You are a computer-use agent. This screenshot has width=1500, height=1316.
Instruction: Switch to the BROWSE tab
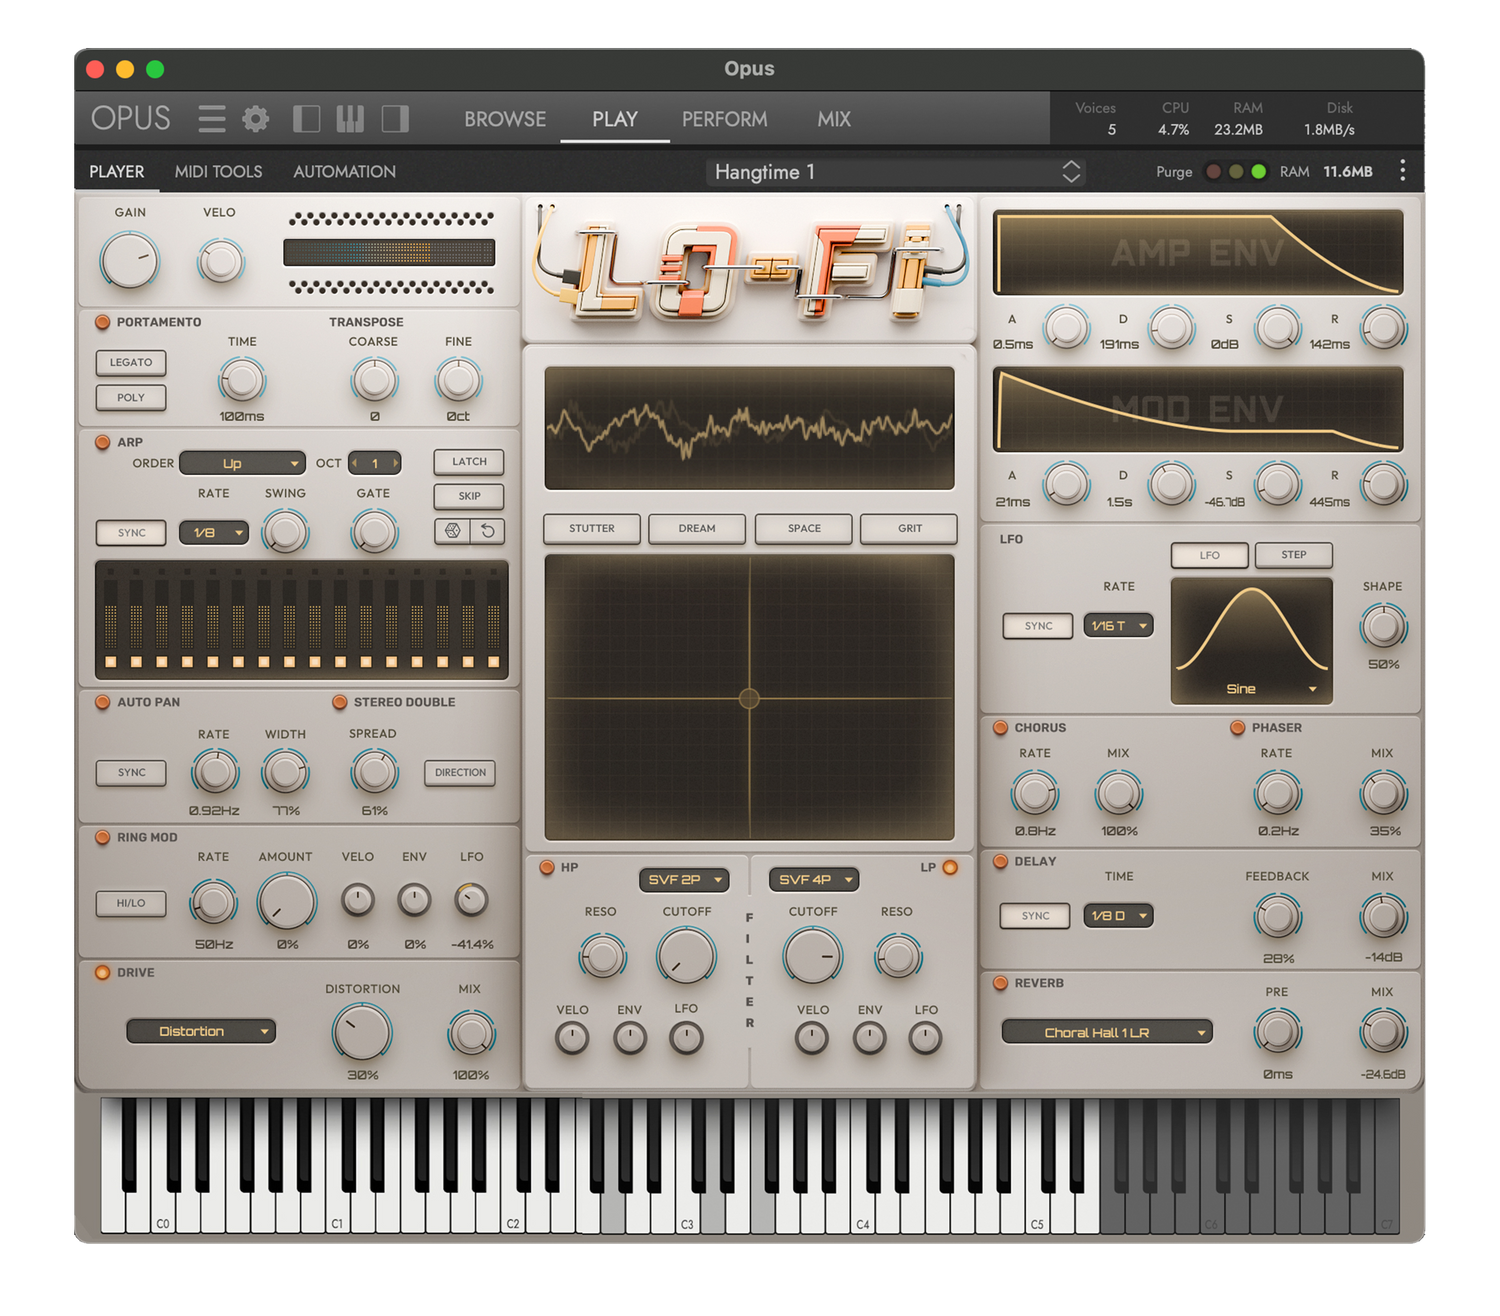coord(505,119)
